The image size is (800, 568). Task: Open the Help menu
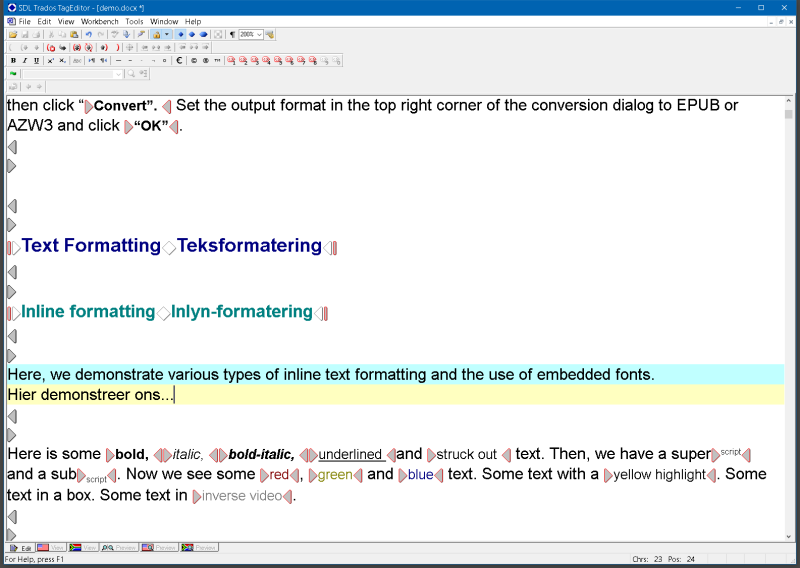click(193, 21)
